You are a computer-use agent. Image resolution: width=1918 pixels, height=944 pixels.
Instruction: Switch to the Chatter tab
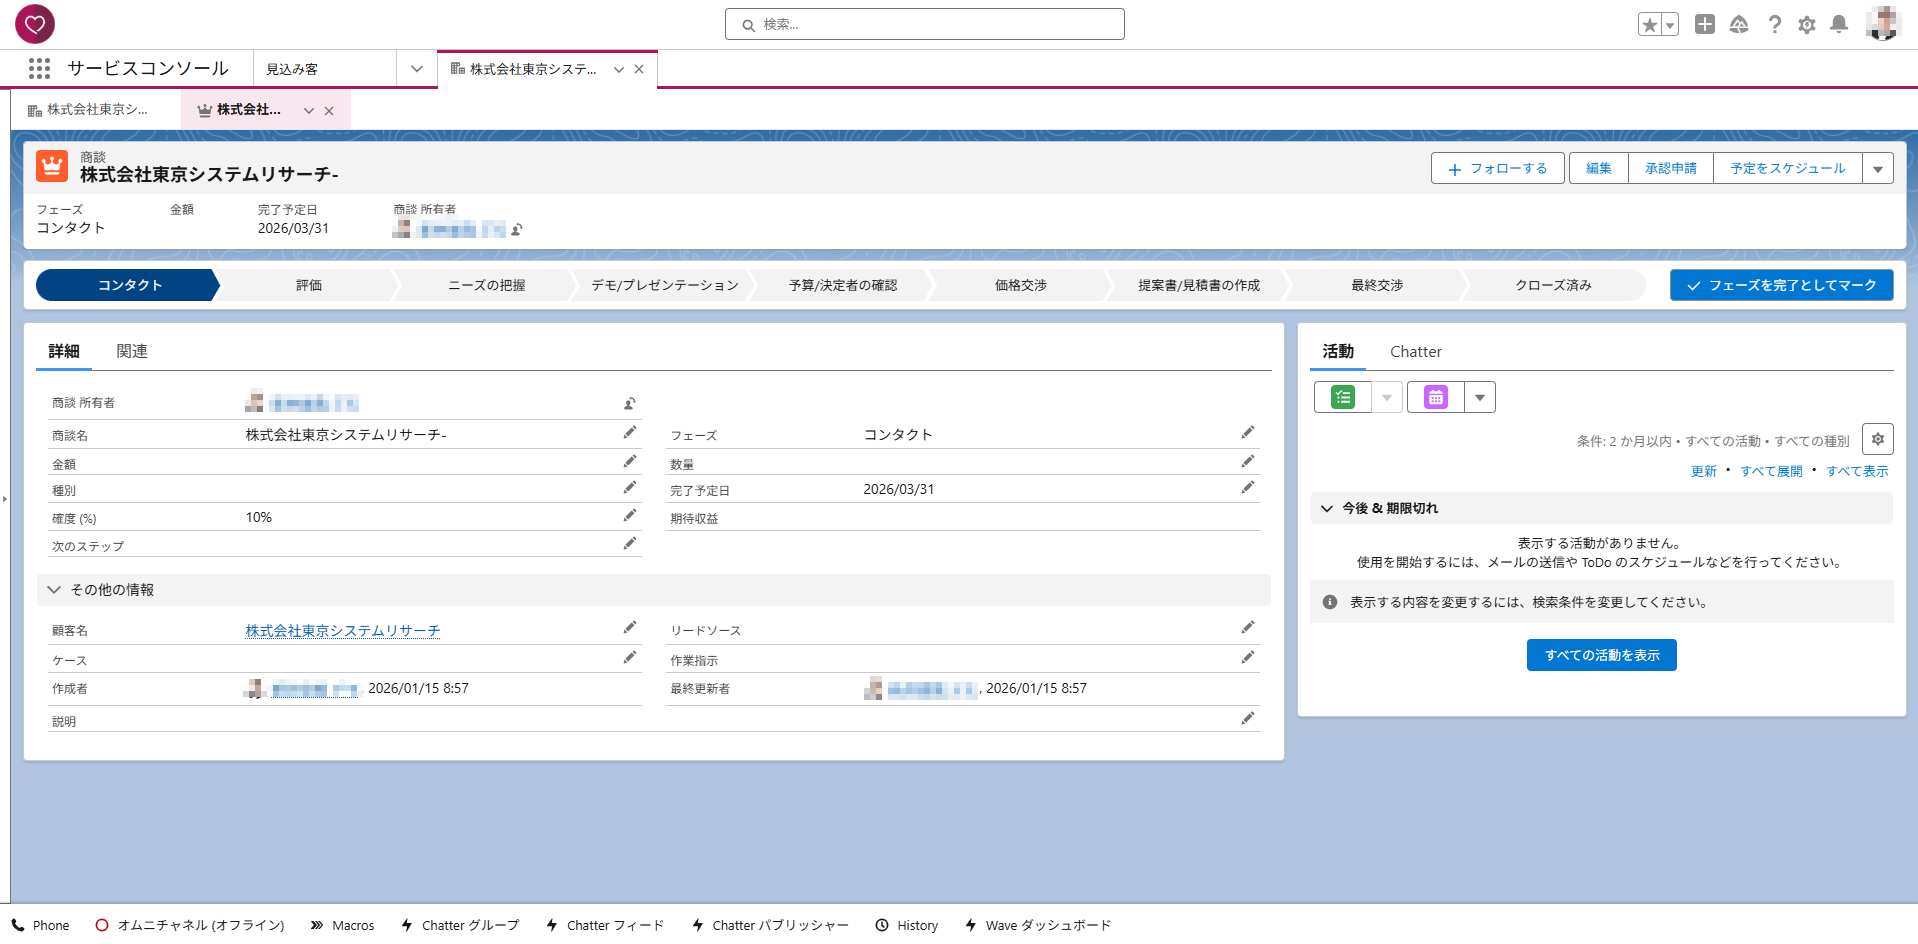(1415, 352)
